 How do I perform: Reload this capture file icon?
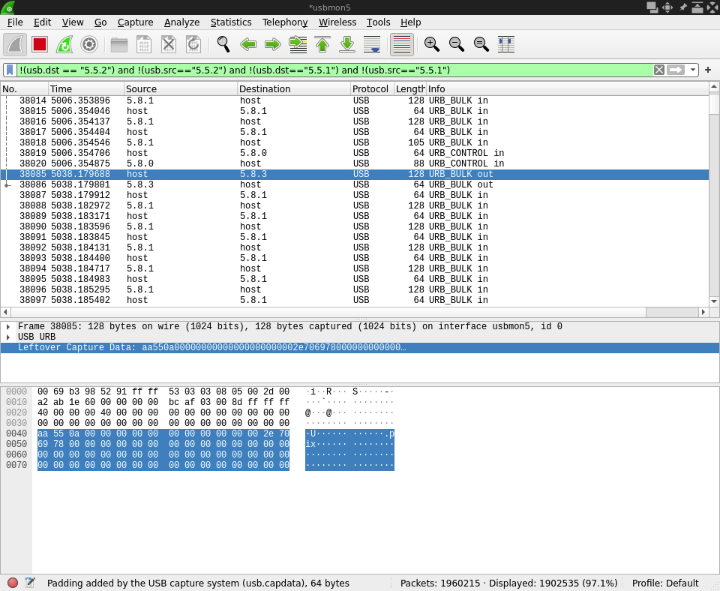[193, 45]
